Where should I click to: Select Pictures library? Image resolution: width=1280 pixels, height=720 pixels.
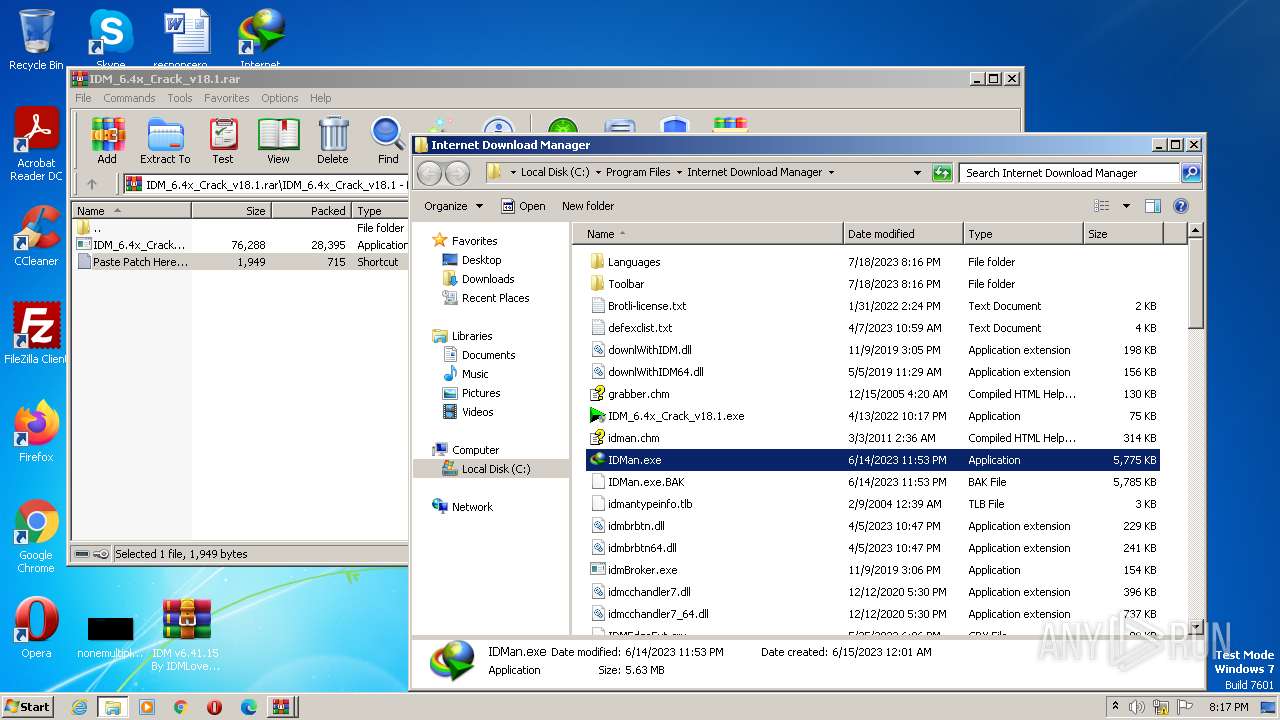pyautogui.click(x=471, y=393)
